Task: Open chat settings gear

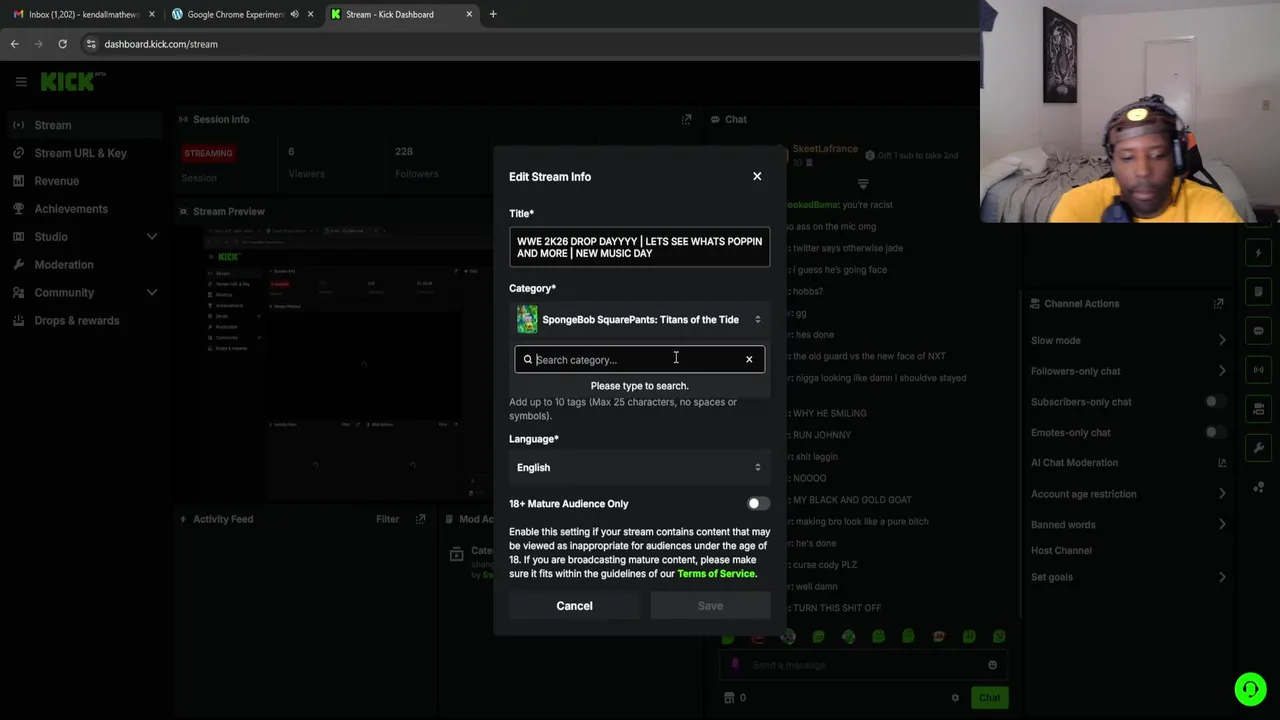Action: click(x=955, y=698)
